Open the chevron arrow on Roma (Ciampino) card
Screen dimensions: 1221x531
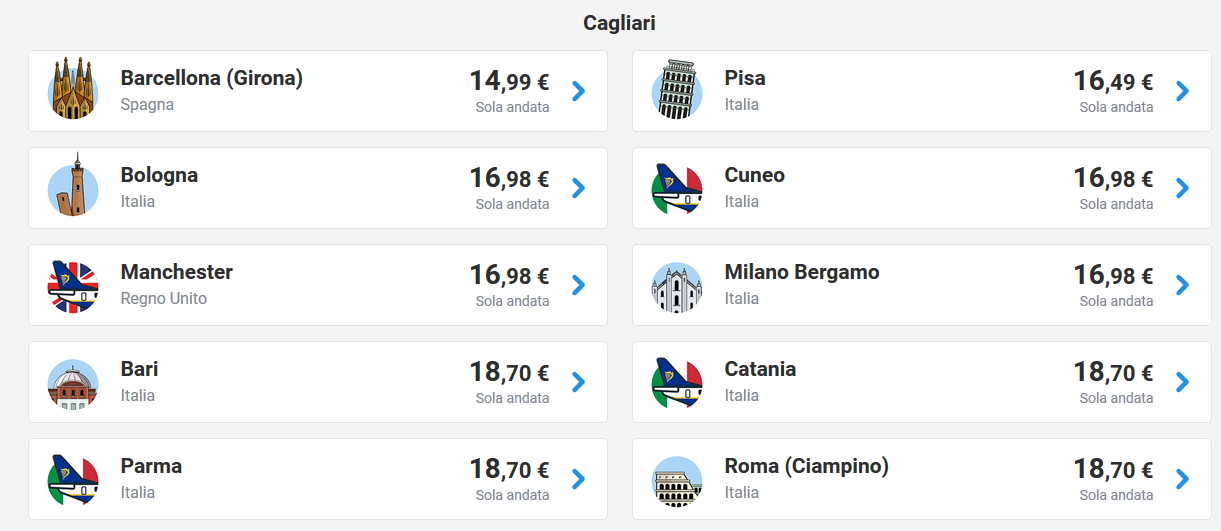(x=1182, y=479)
